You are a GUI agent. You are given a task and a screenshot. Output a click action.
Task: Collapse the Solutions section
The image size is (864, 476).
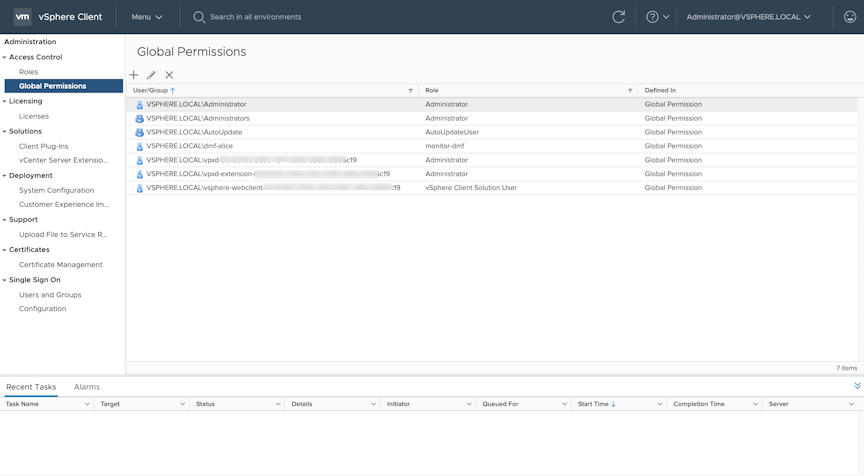pos(4,132)
